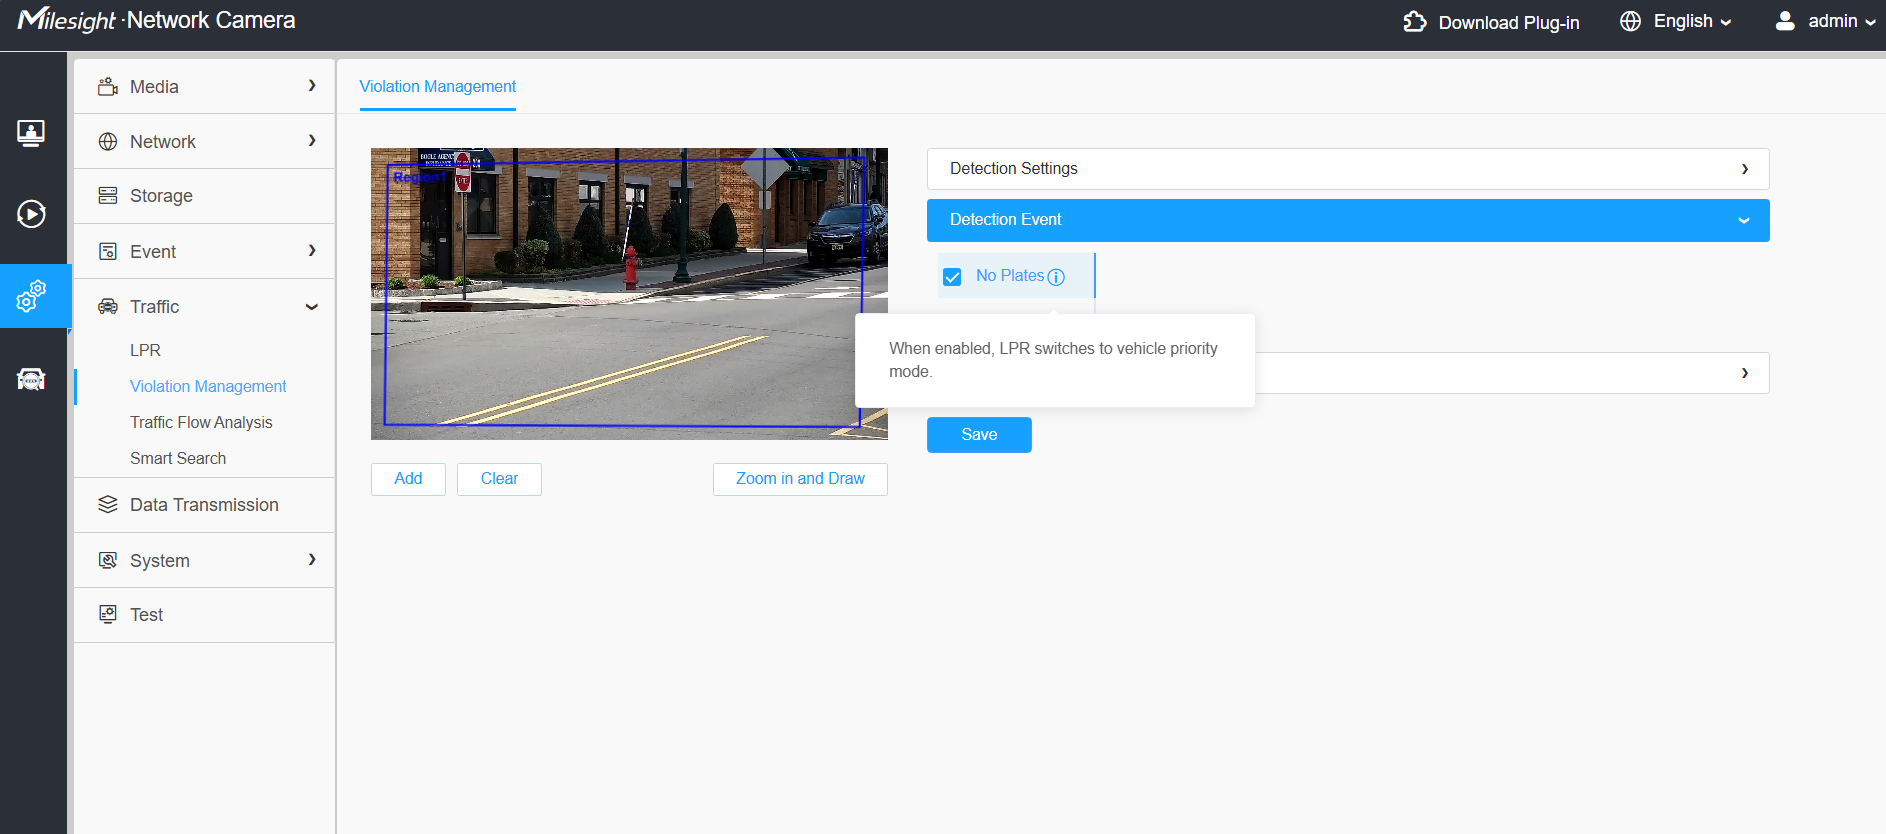
Task: Select the Settings gears icon in the sidebar
Action: pos(31,296)
